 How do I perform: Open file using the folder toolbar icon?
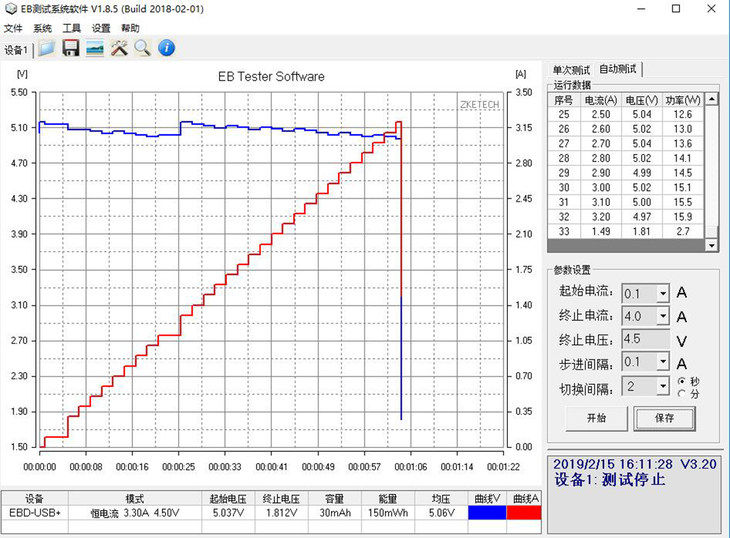pyautogui.click(x=47, y=48)
